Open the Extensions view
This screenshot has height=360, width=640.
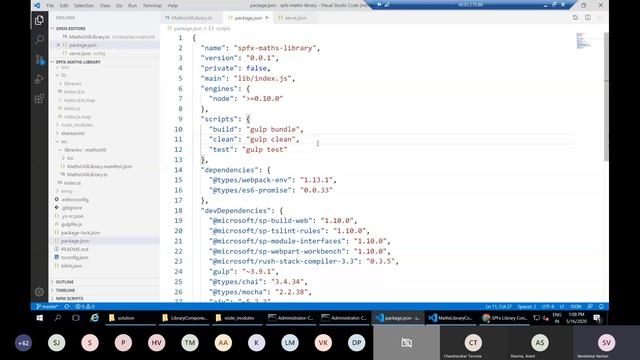point(39,98)
